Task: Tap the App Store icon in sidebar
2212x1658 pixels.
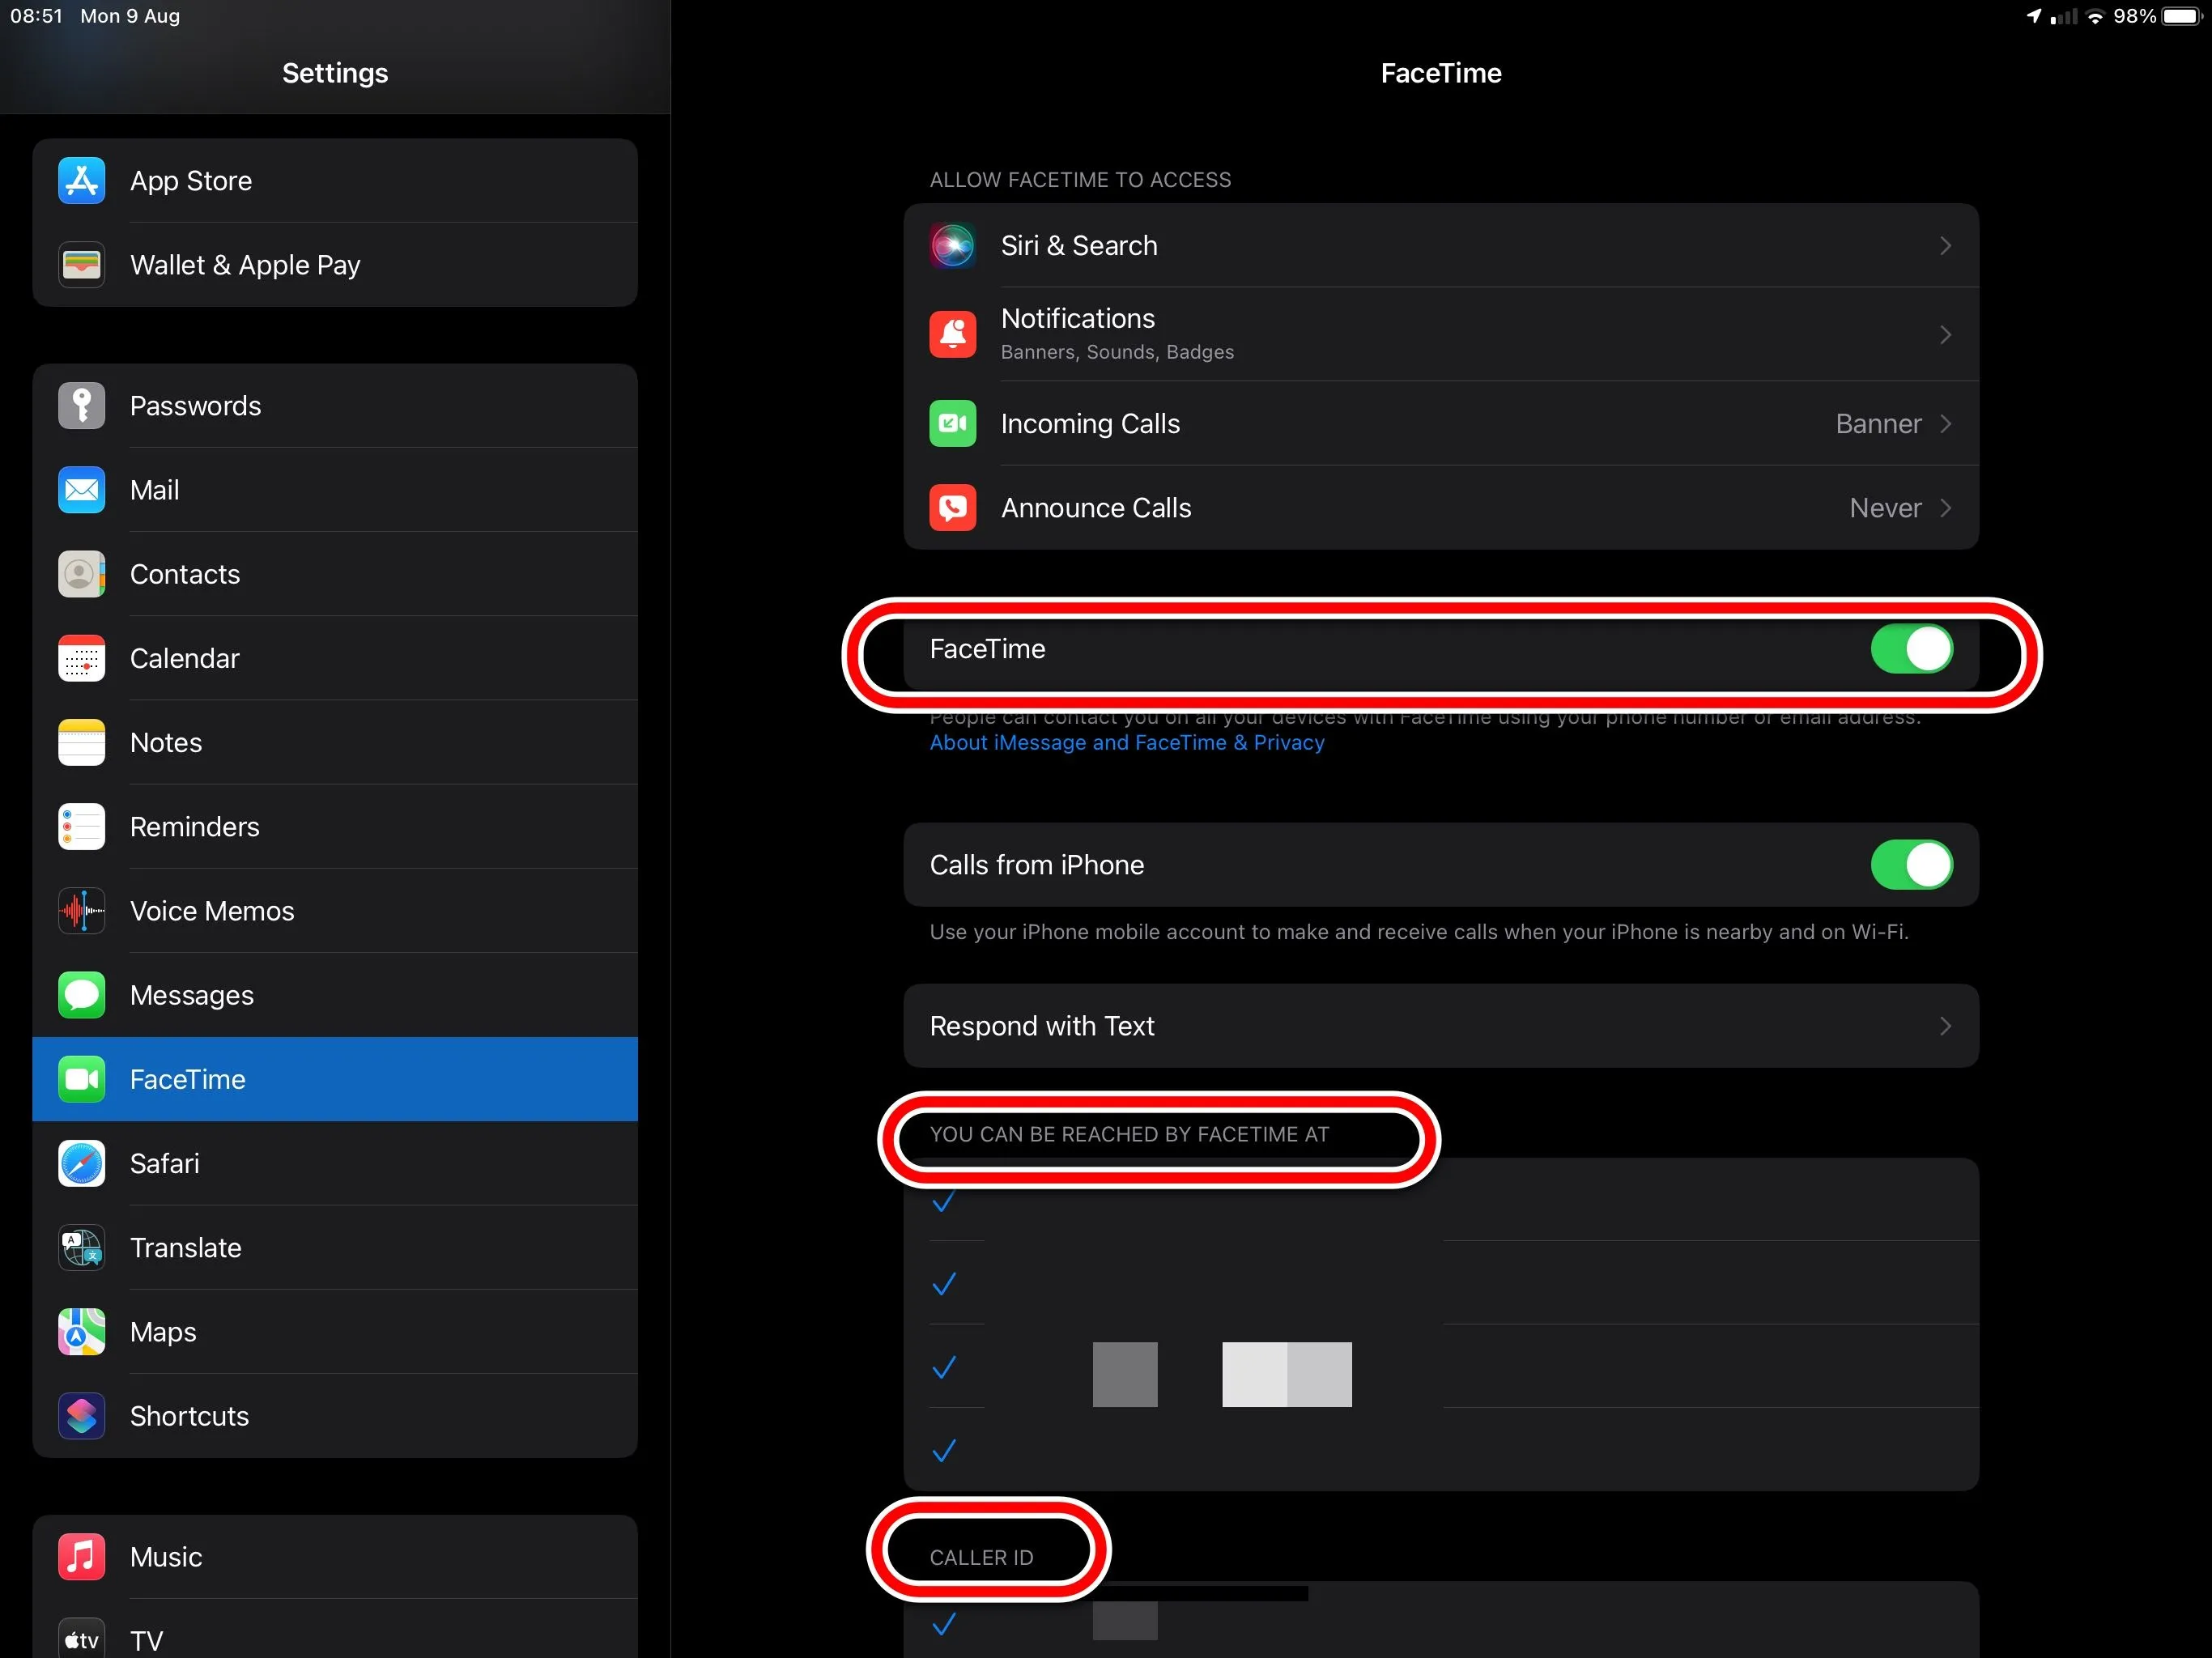Action: pyautogui.click(x=81, y=181)
